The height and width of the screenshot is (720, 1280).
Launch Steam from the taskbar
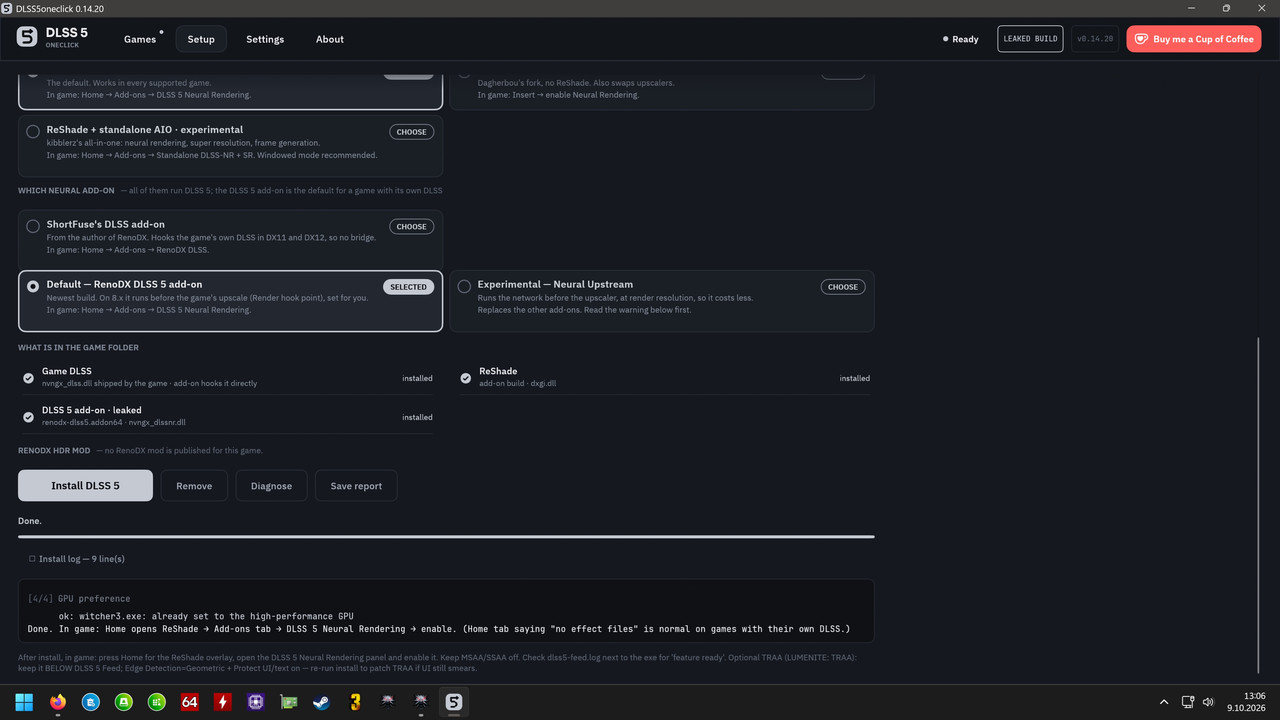321,702
